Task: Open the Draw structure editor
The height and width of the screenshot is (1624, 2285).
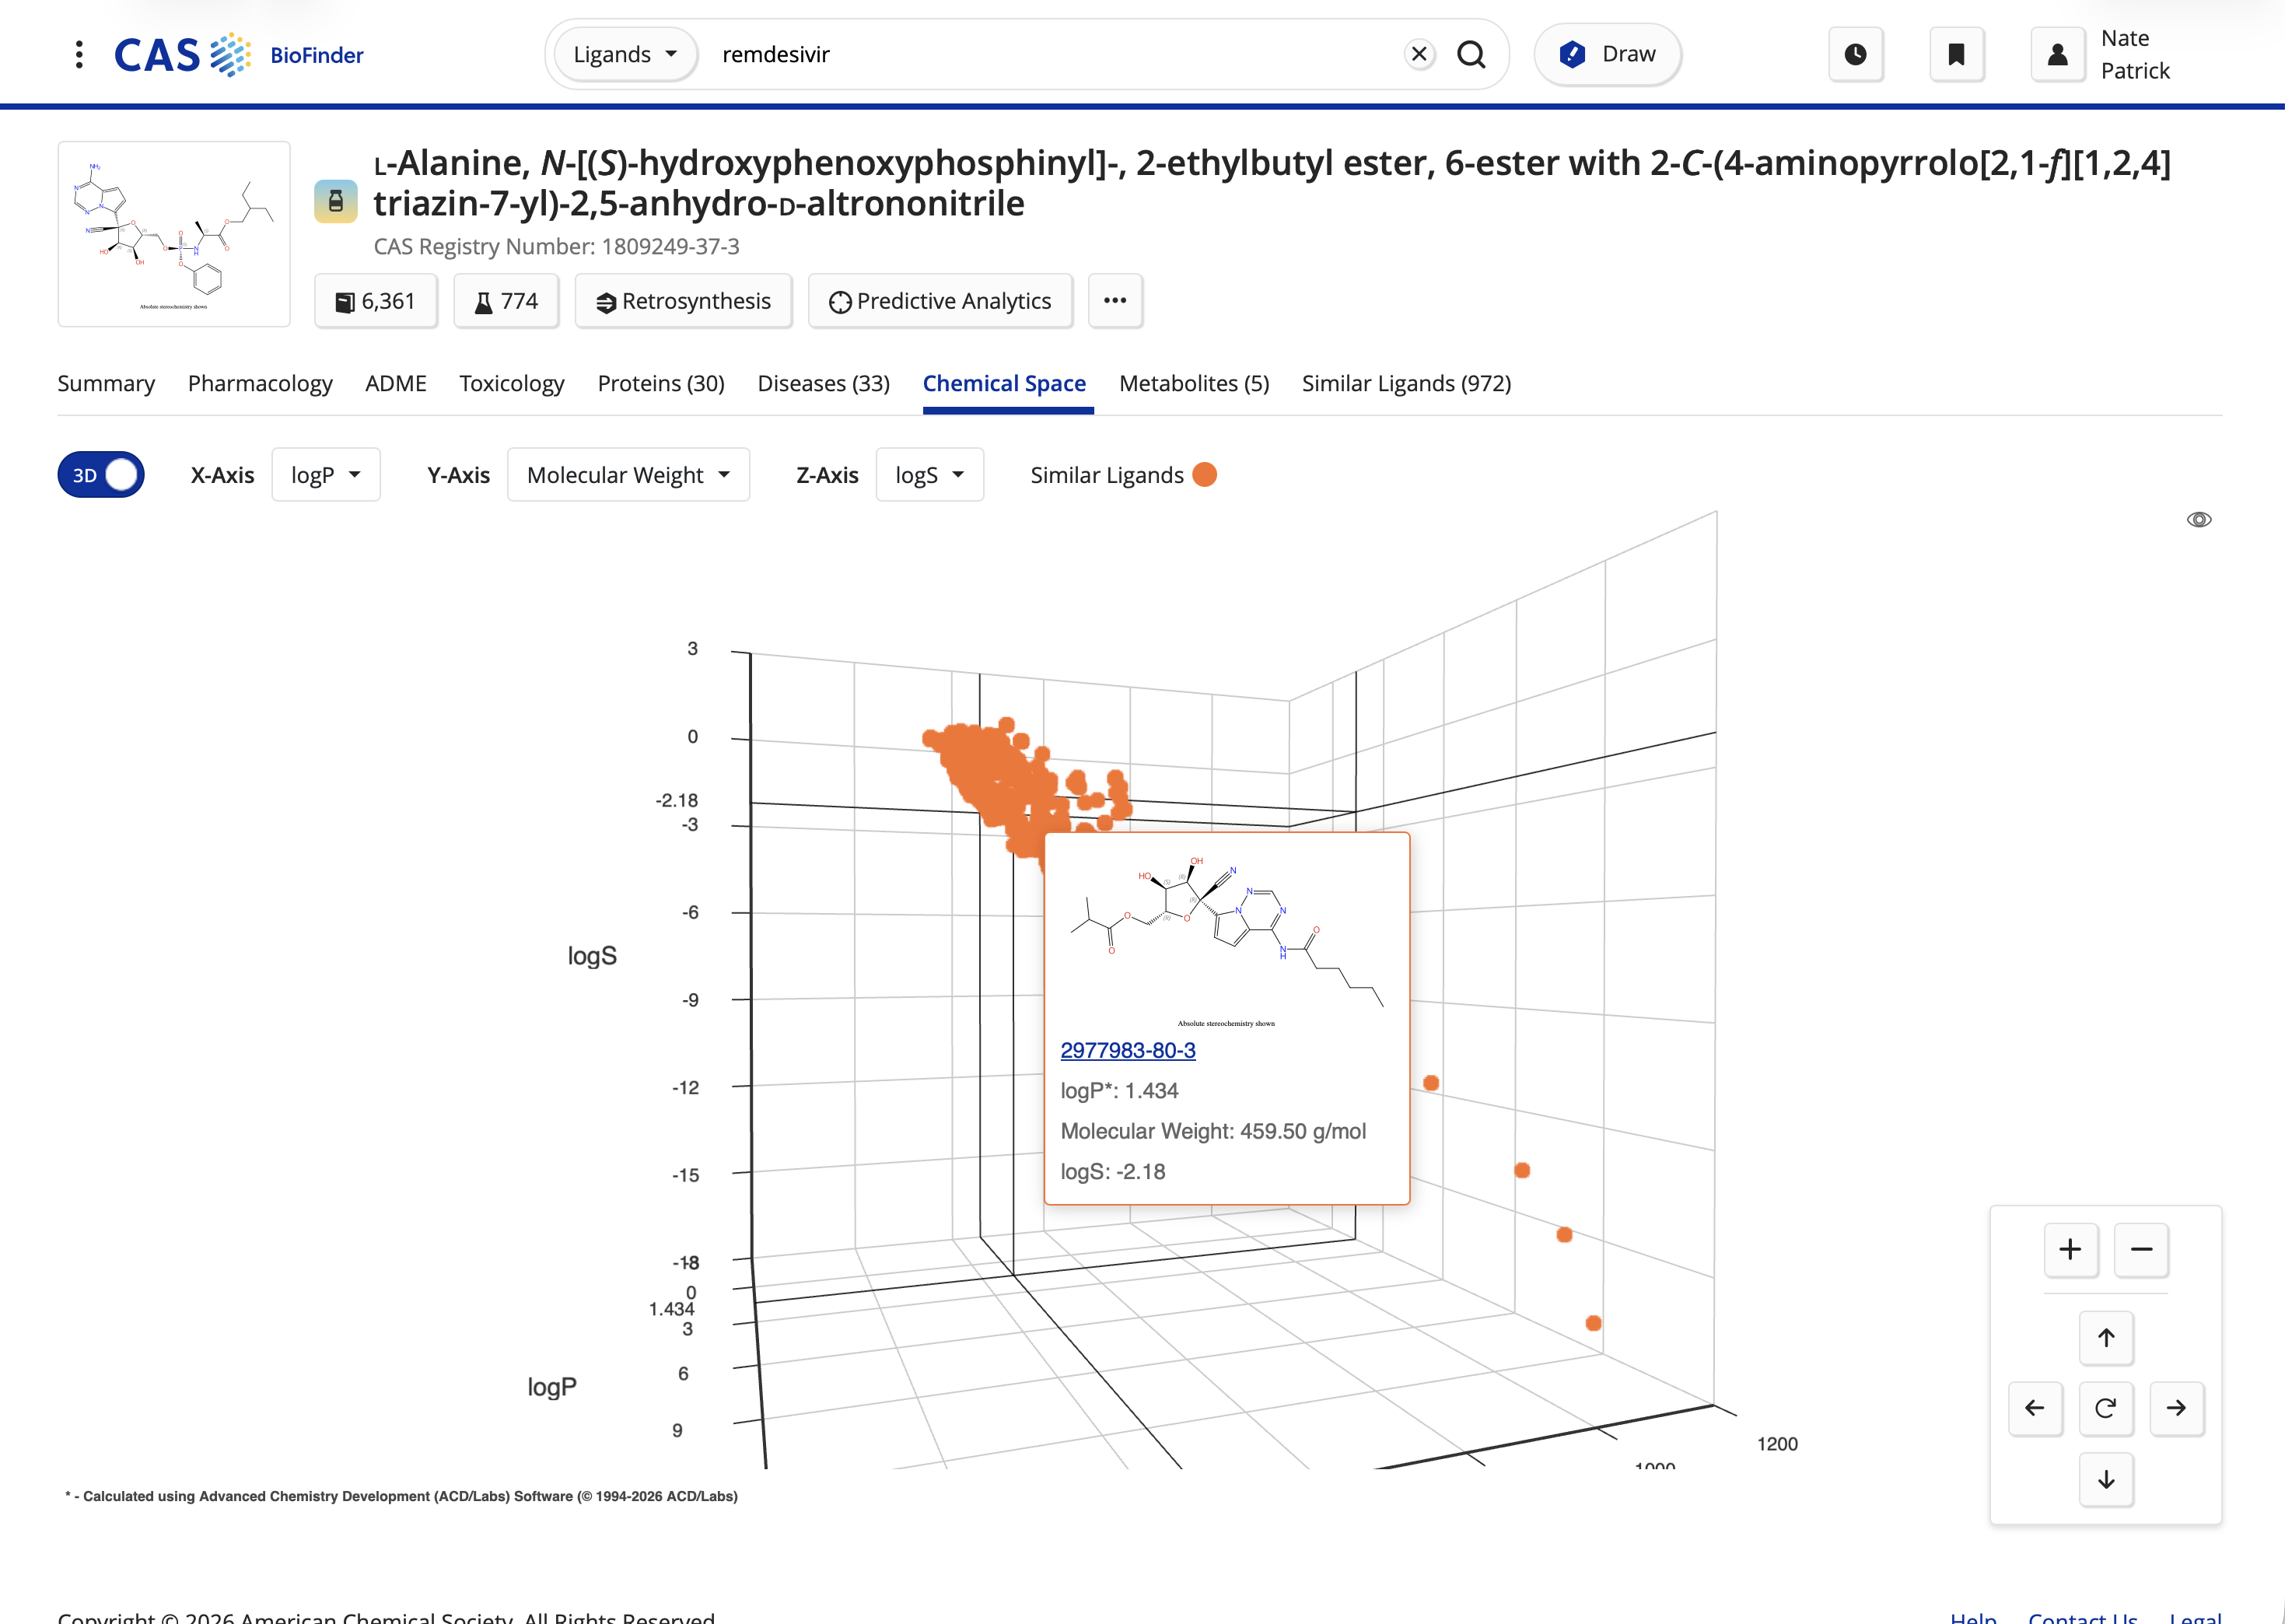Action: (1607, 54)
